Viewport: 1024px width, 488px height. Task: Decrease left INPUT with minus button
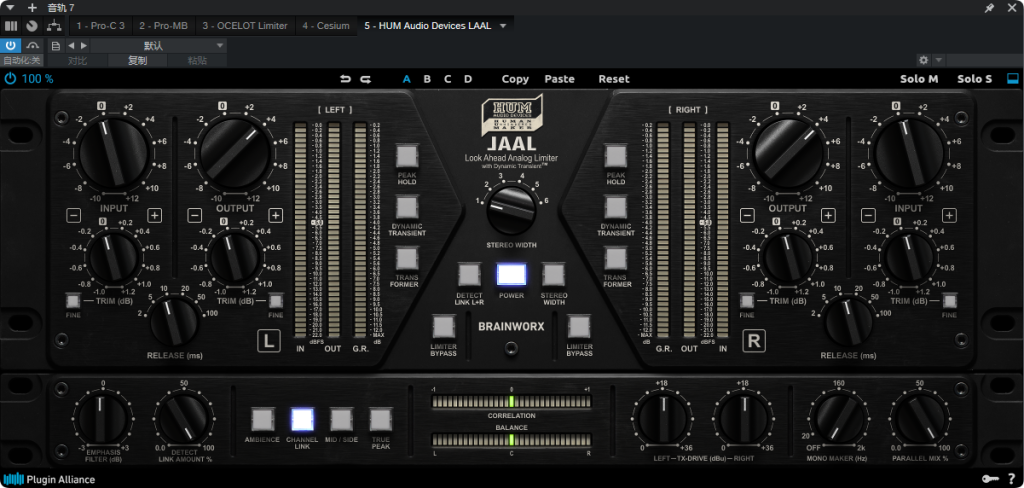coord(74,215)
